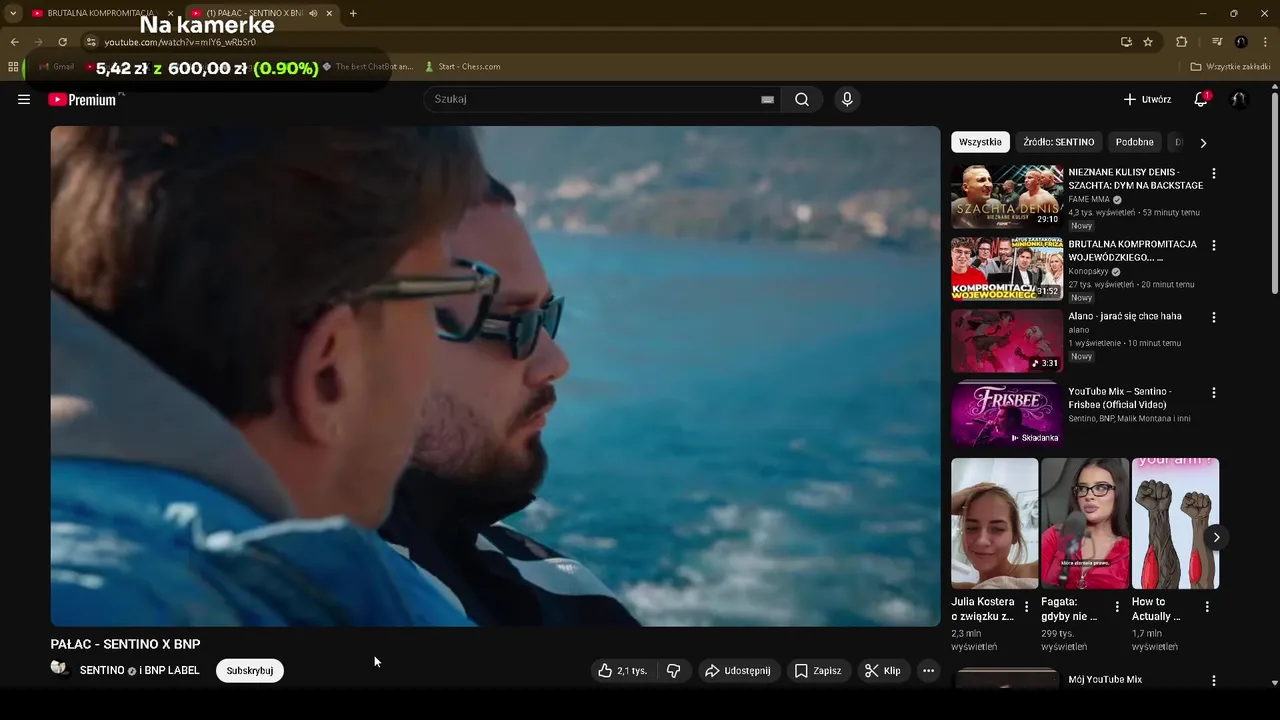1280x720 pixels.
Task: Click the browser address bar URL
Action: point(180,42)
